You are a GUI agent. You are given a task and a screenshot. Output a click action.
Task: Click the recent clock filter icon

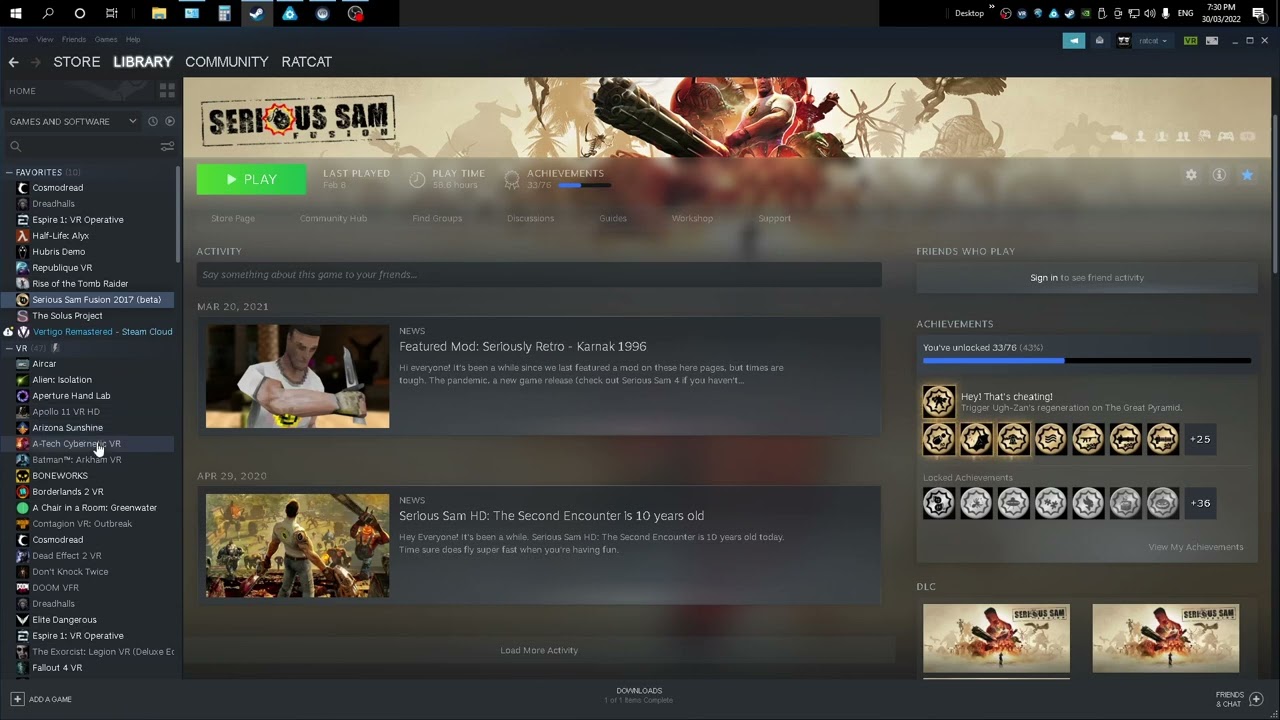click(152, 121)
